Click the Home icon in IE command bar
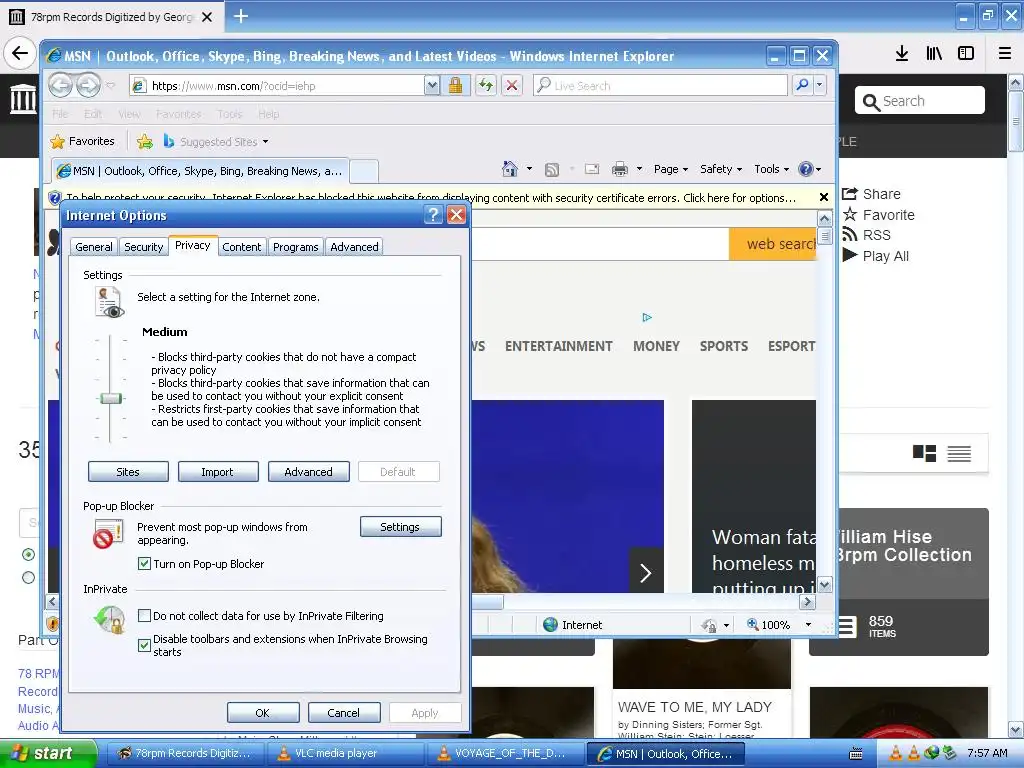The width and height of the screenshot is (1024, 768). (x=509, y=169)
